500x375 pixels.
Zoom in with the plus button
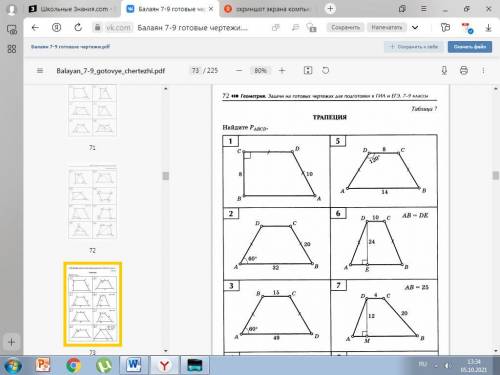[x=282, y=71]
